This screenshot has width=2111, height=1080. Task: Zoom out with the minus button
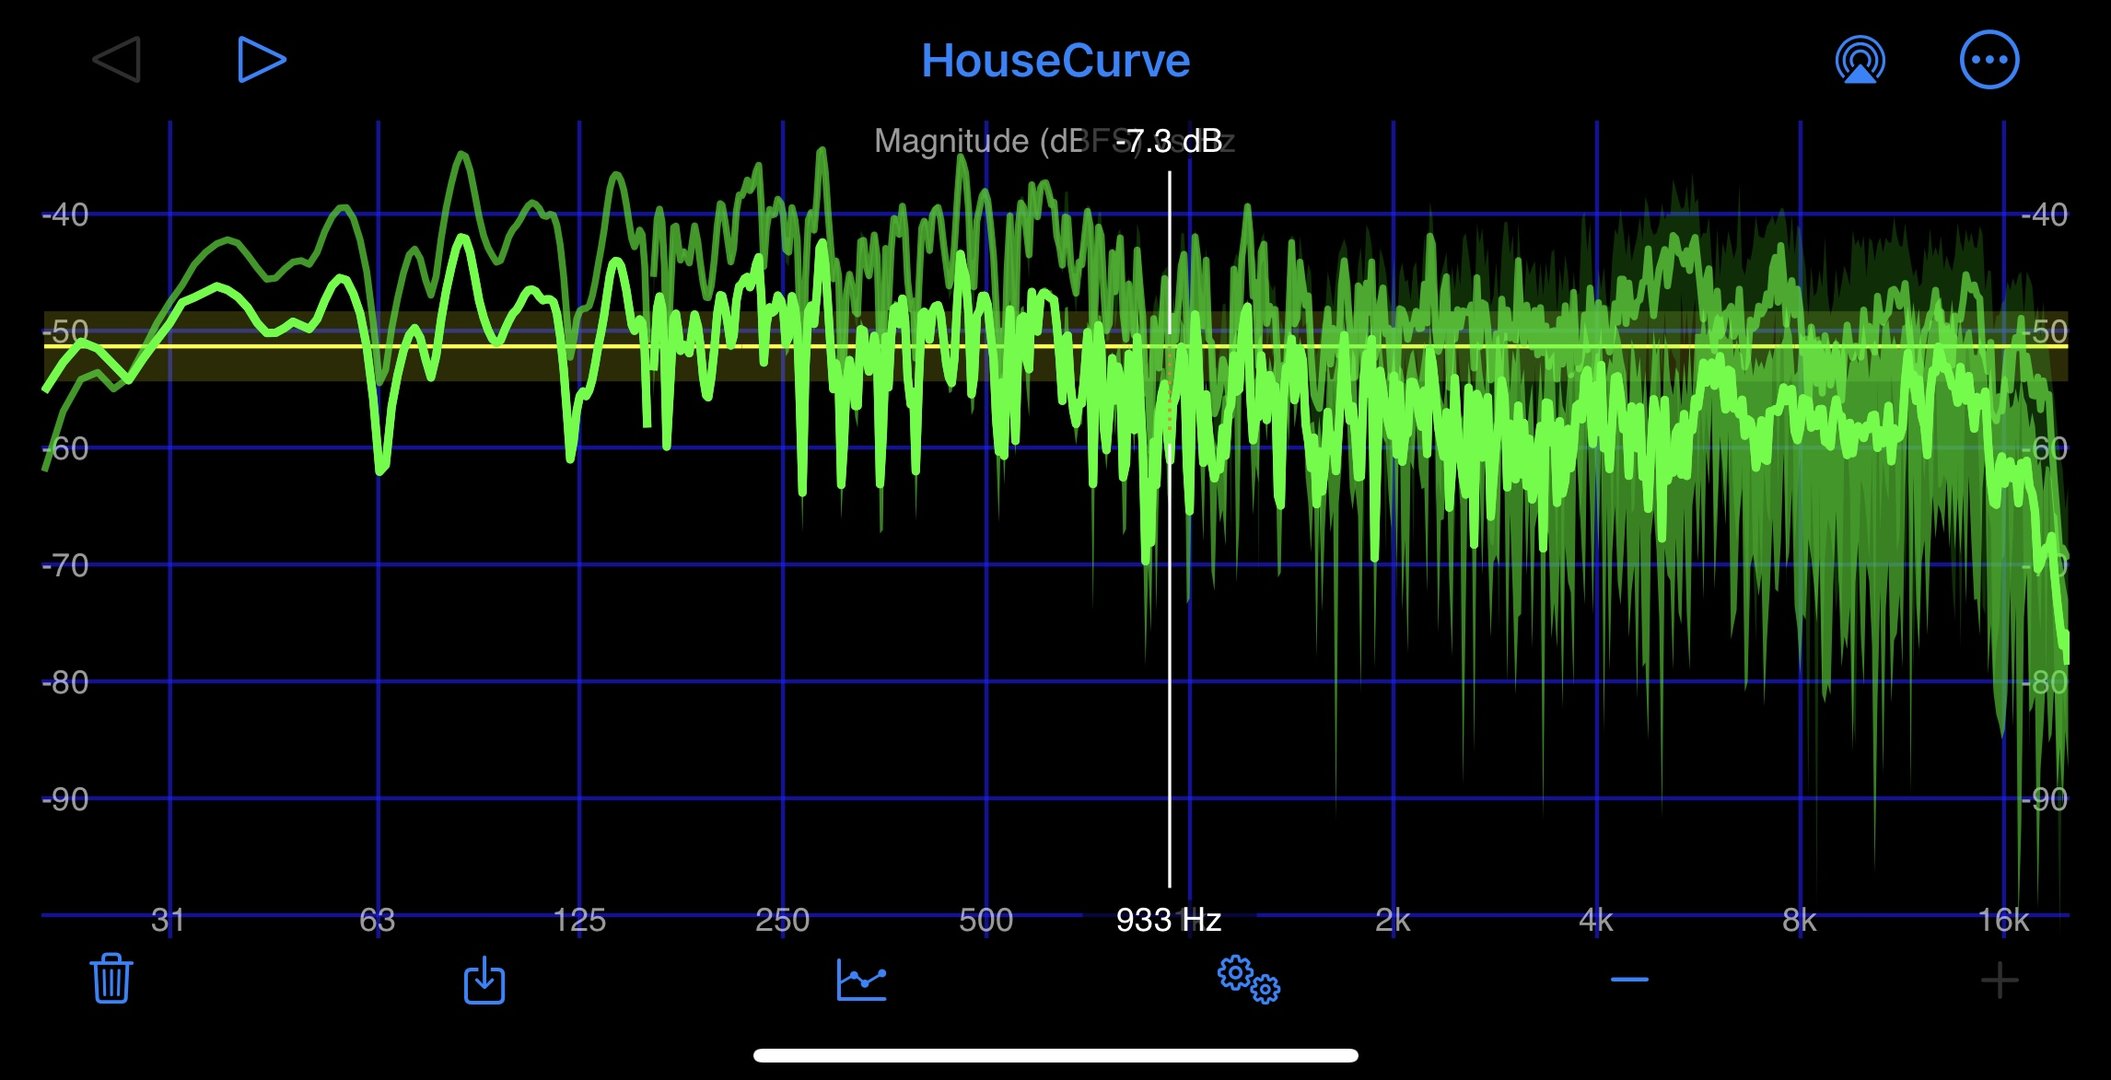[x=1629, y=980]
